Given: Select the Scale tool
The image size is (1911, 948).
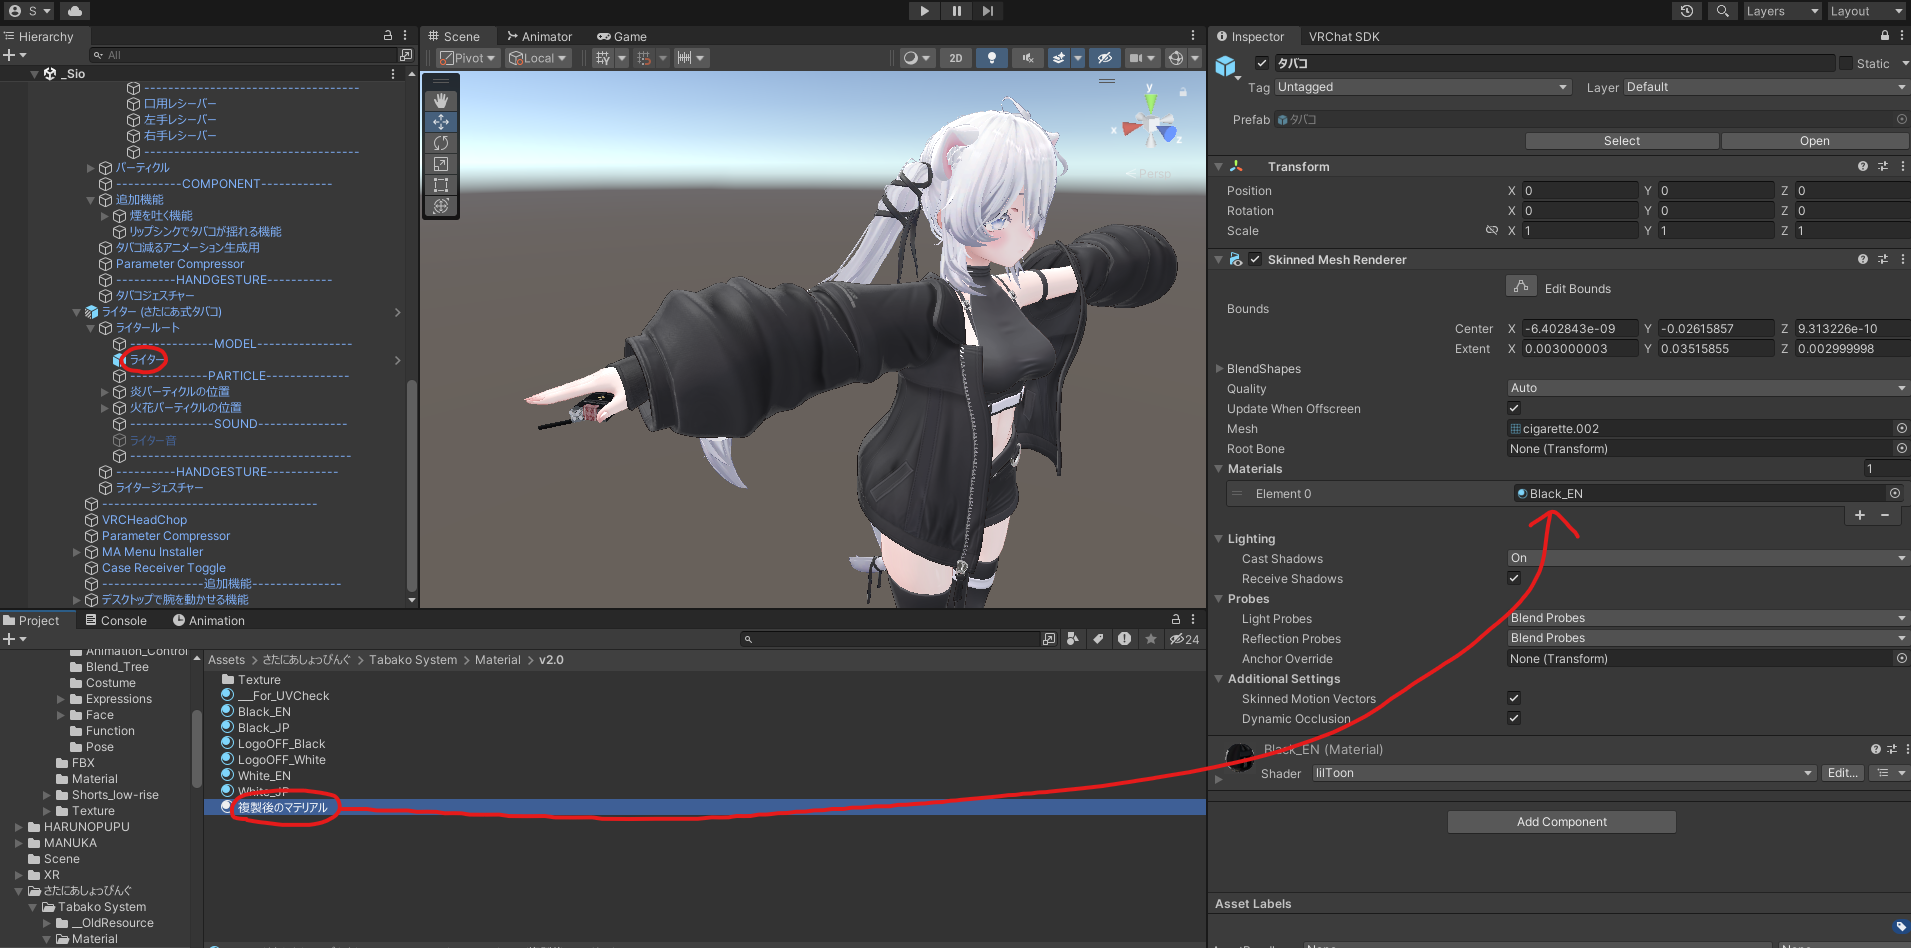Looking at the screenshot, I should [441, 164].
